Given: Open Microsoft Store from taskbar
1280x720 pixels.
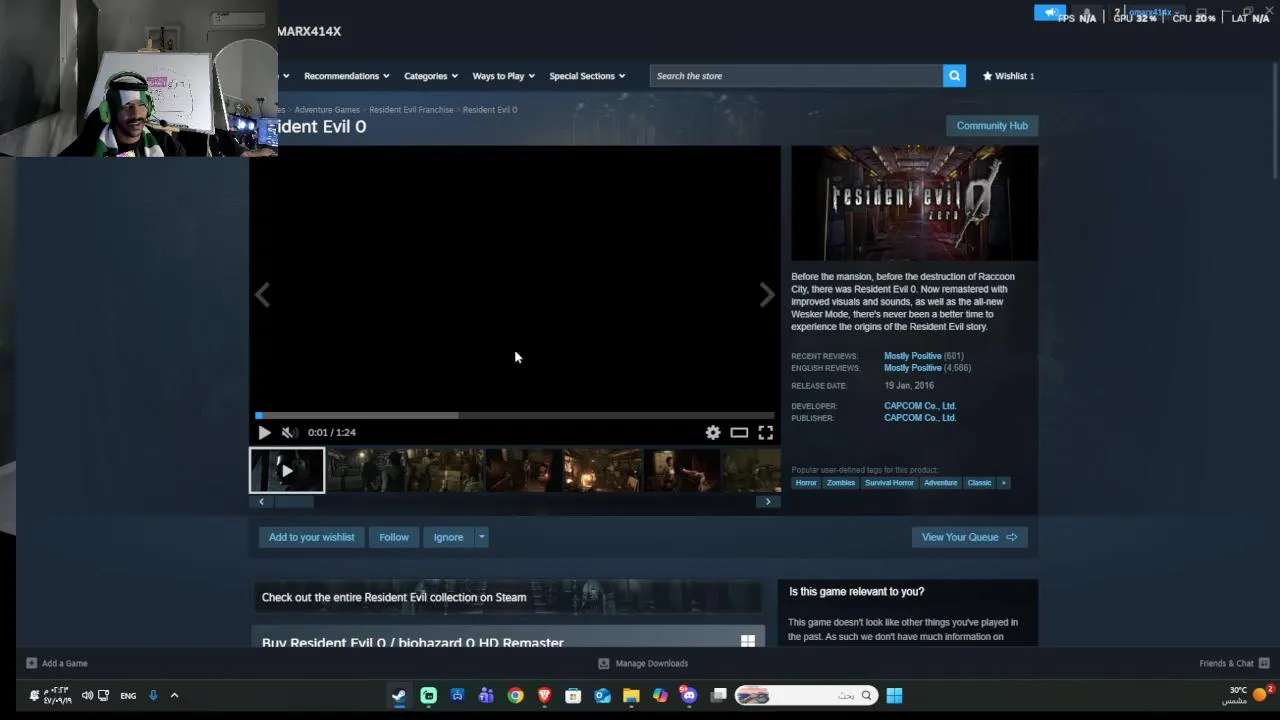Looking at the screenshot, I should [573, 696].
